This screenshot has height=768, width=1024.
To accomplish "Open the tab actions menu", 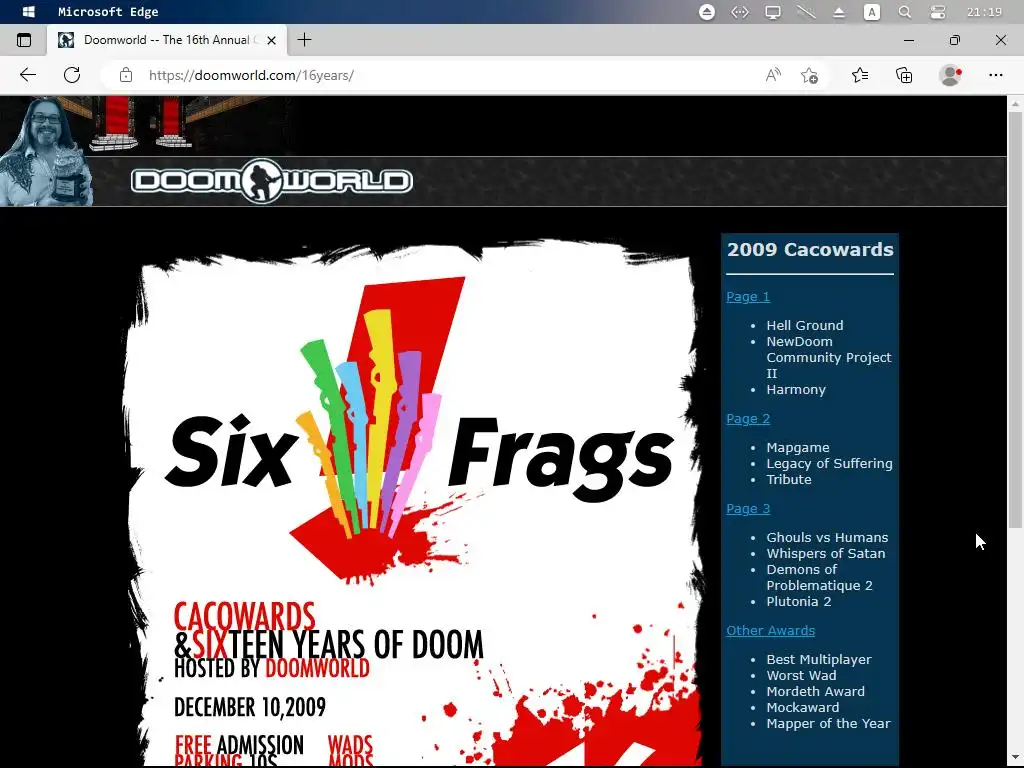I will (24, 40).
